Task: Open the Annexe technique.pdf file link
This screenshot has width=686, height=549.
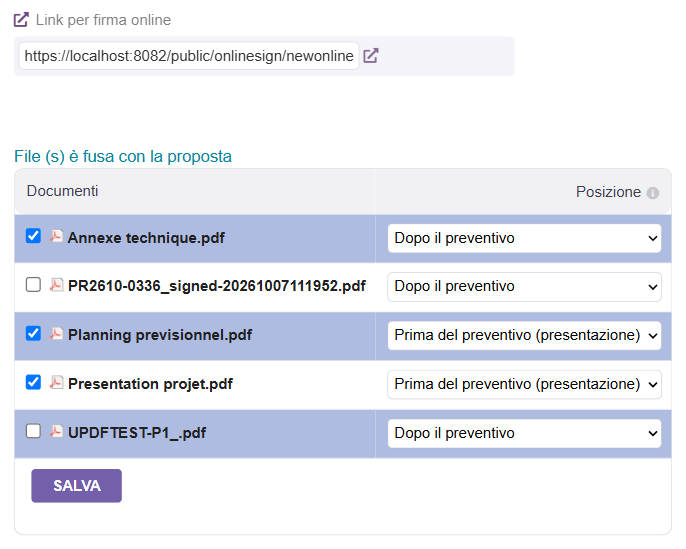Action: [146, 238]
